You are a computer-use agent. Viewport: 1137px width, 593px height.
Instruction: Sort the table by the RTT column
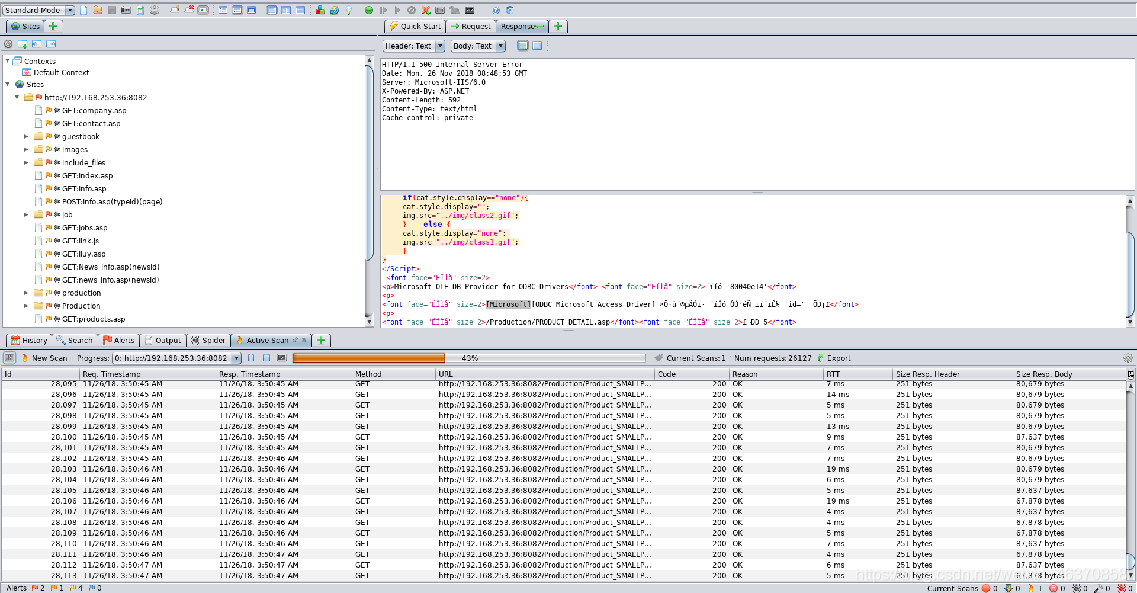tap(858, 374)
